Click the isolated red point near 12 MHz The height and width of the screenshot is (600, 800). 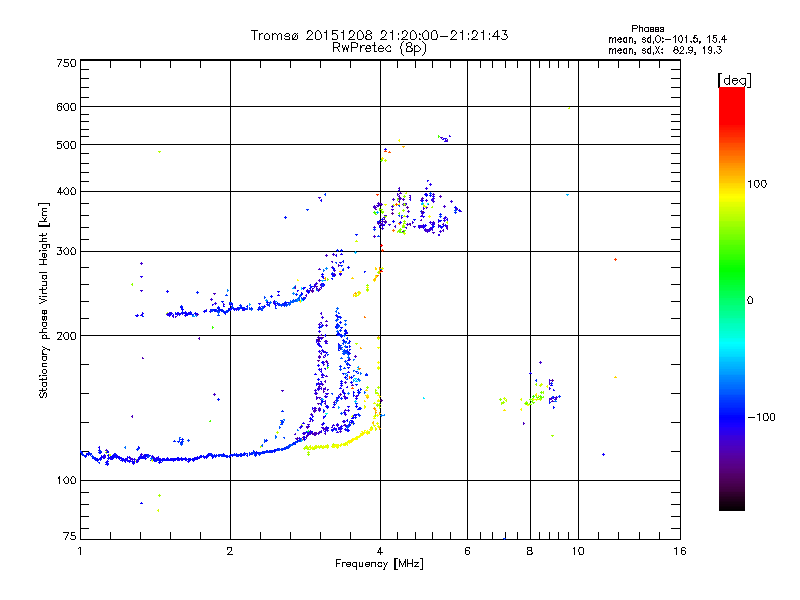tap(616, 260)
